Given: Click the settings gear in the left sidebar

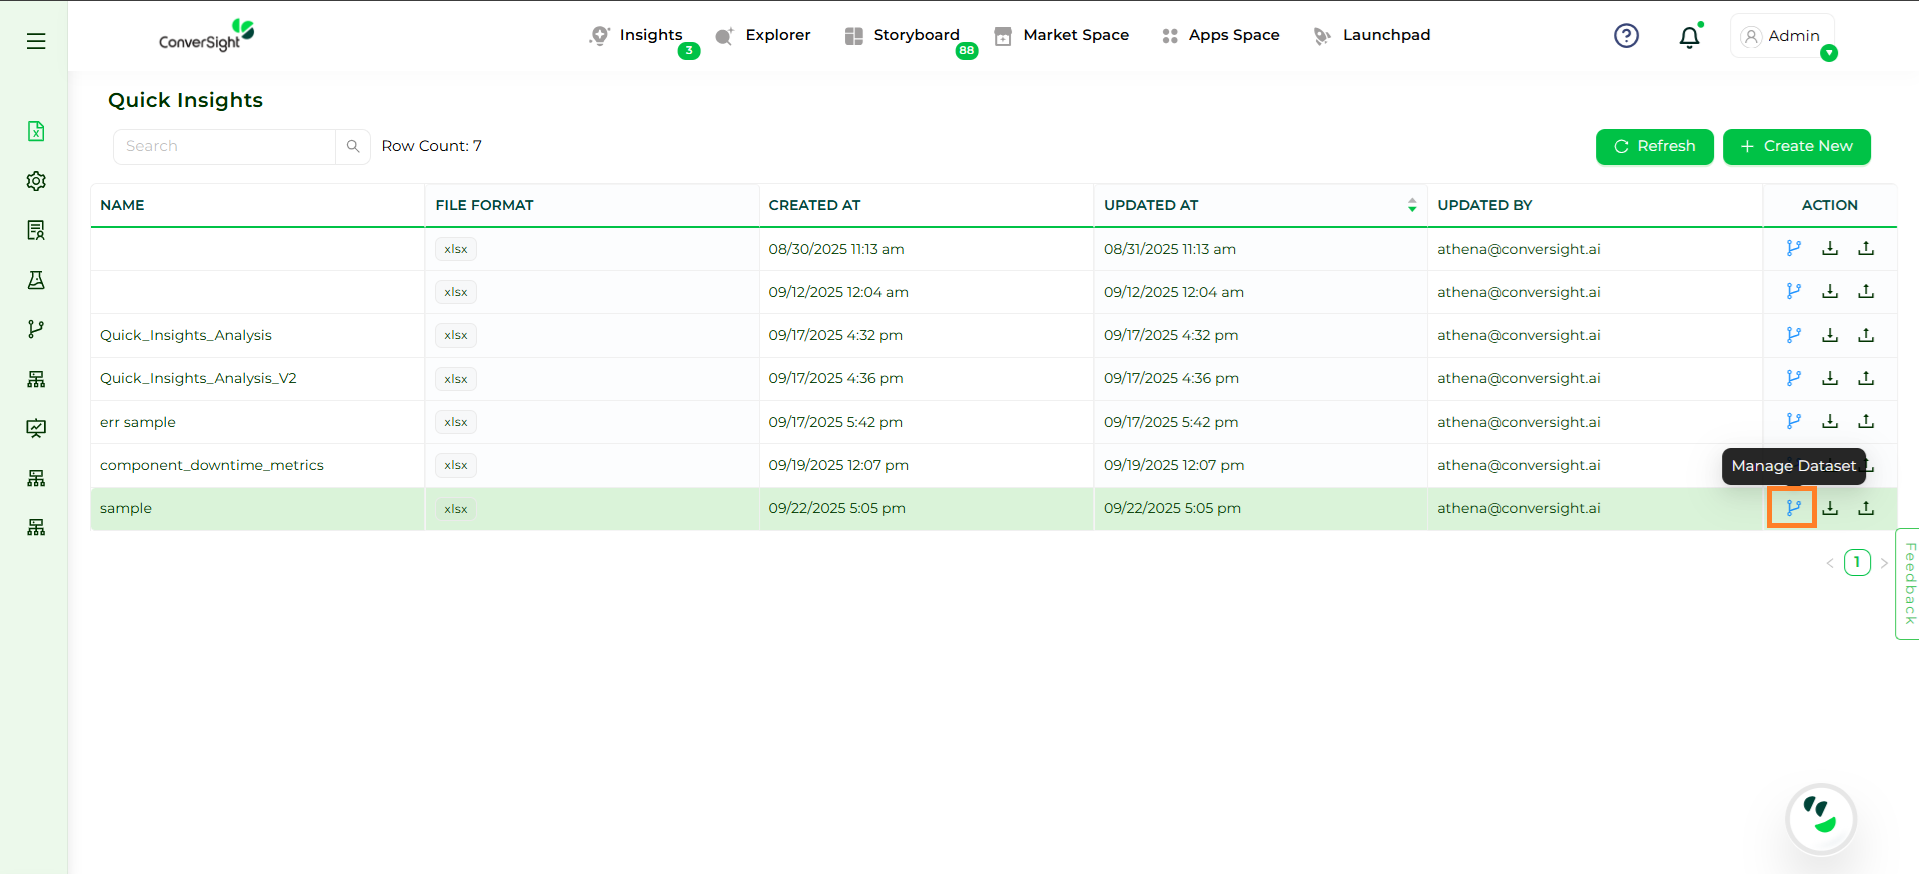Looking at the screenshot, I should [x=36, y=181].
